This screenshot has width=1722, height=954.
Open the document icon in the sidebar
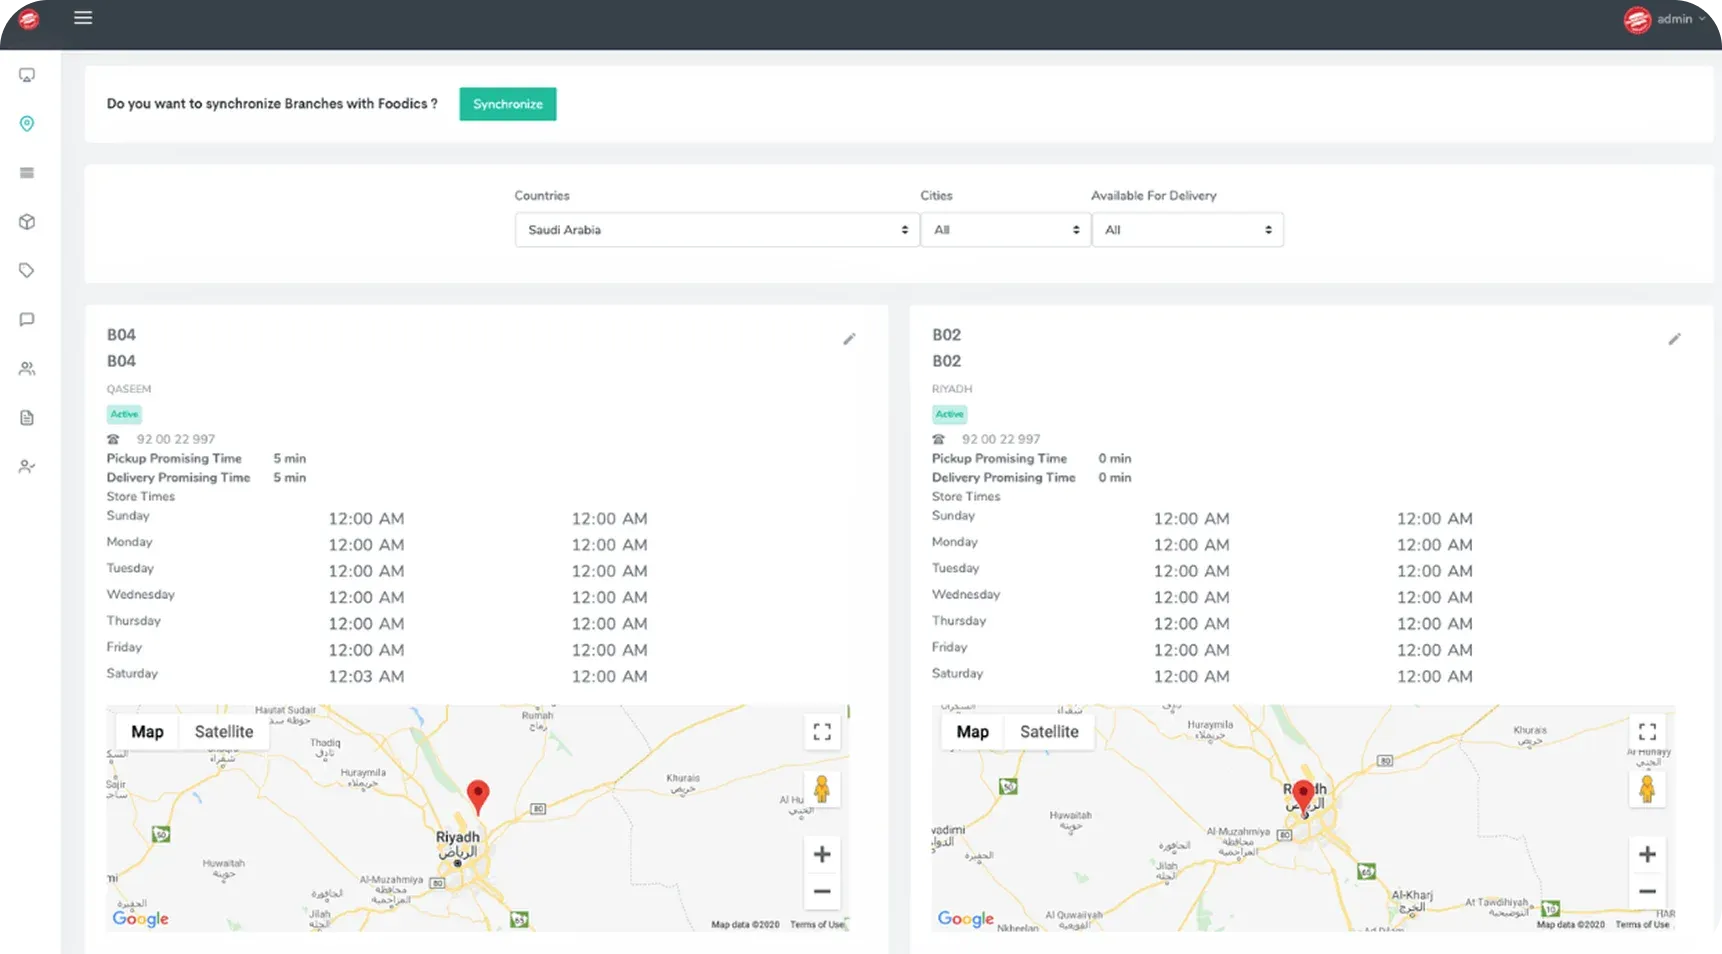coord(27,418)
